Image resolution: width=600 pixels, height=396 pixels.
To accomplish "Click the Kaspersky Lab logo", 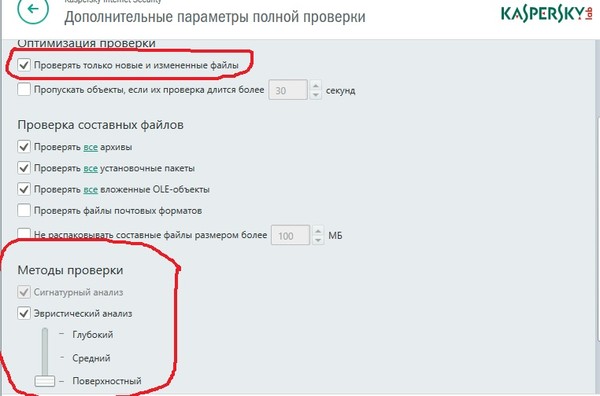I will 547,14.
